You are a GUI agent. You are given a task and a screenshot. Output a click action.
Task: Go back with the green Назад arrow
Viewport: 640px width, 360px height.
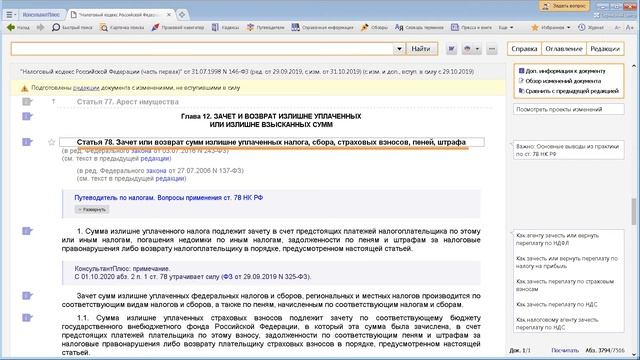pos(18,27)
